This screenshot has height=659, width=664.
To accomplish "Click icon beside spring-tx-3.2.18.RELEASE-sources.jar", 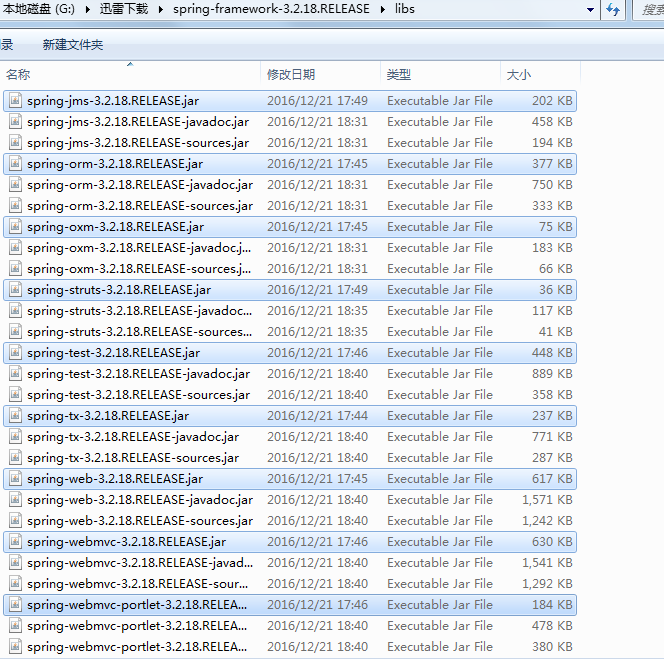I will tap(16, 458).
